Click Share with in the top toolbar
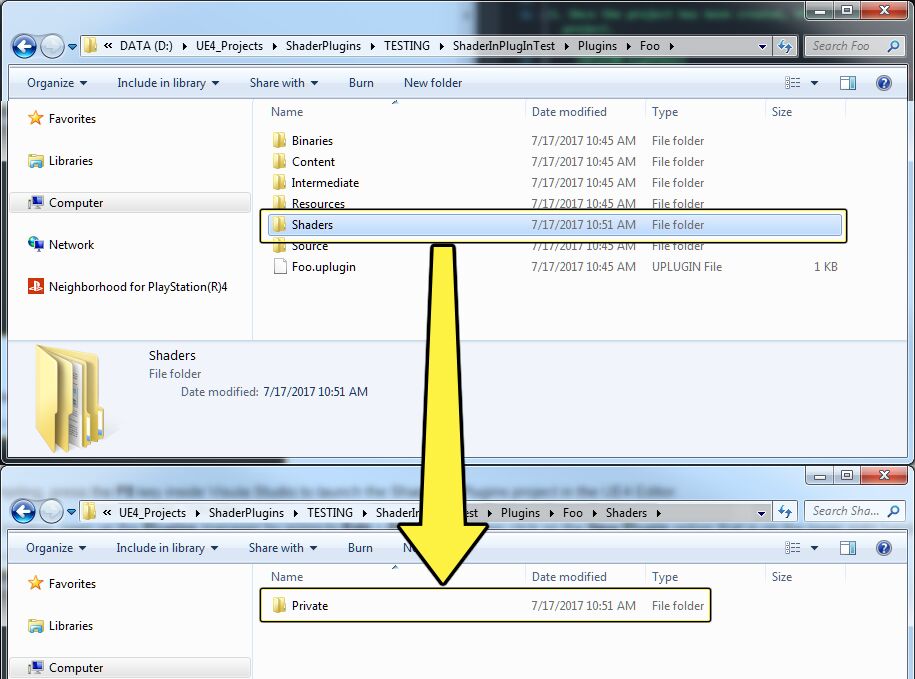 (283, 83)
